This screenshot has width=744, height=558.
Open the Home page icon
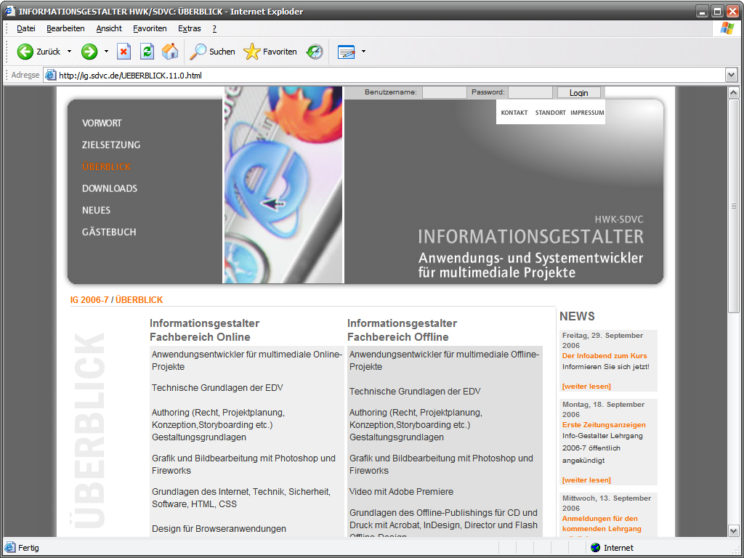click(x=170, y=51)
